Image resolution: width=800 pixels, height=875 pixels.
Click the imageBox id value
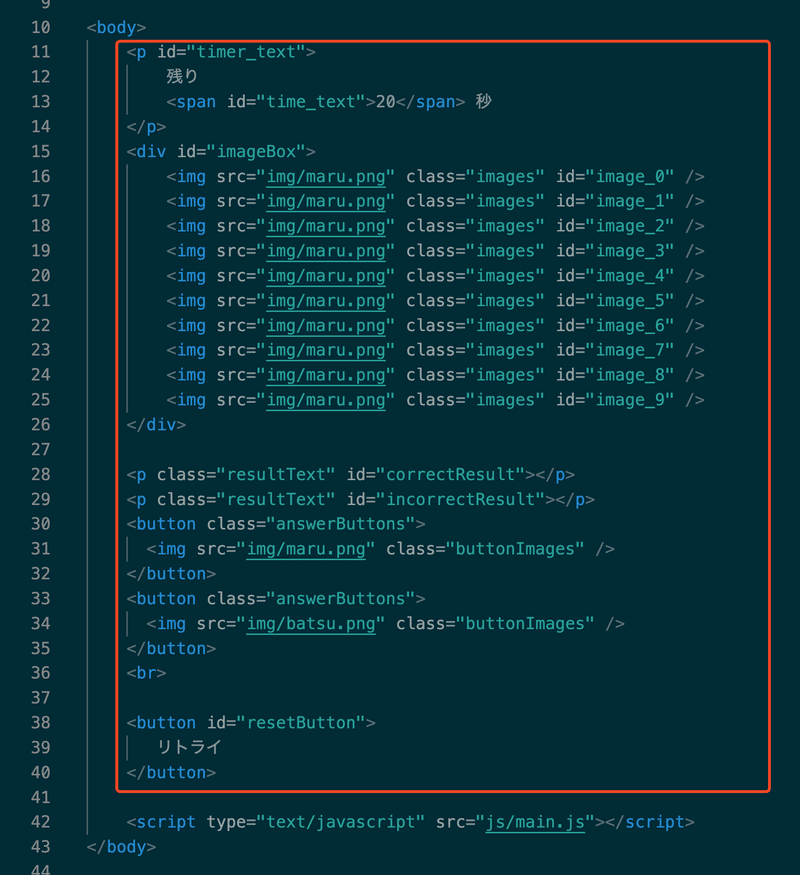(x=256, y=152)
